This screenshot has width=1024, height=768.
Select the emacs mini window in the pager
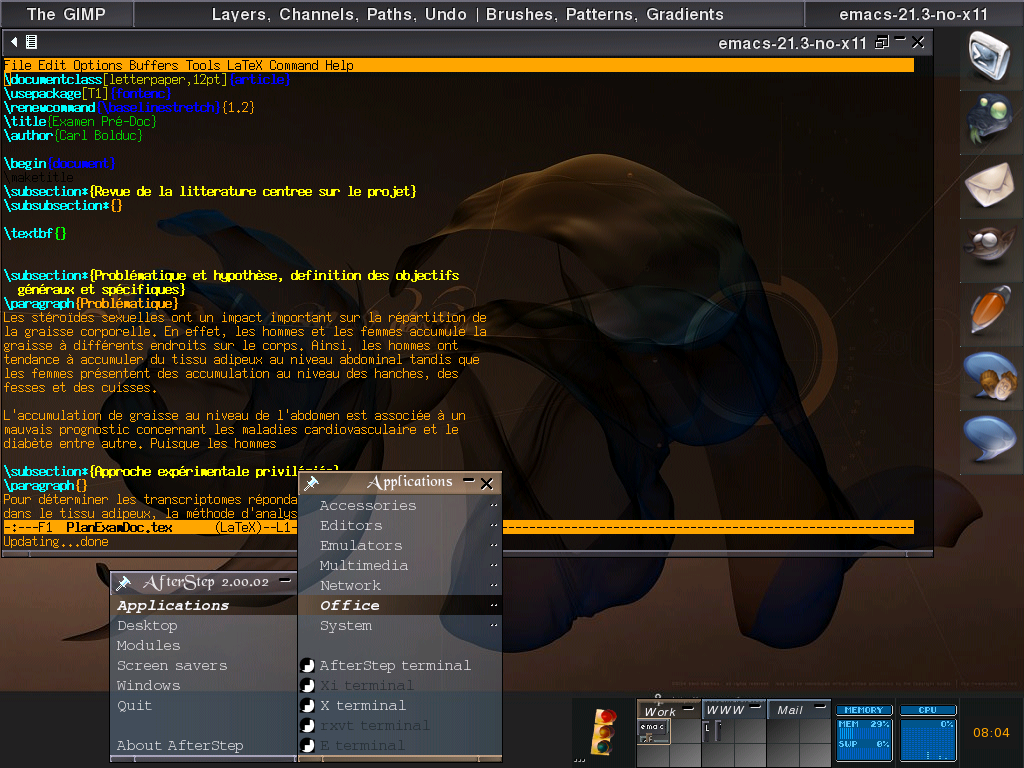pyautogui.click(x=653, y=729)
